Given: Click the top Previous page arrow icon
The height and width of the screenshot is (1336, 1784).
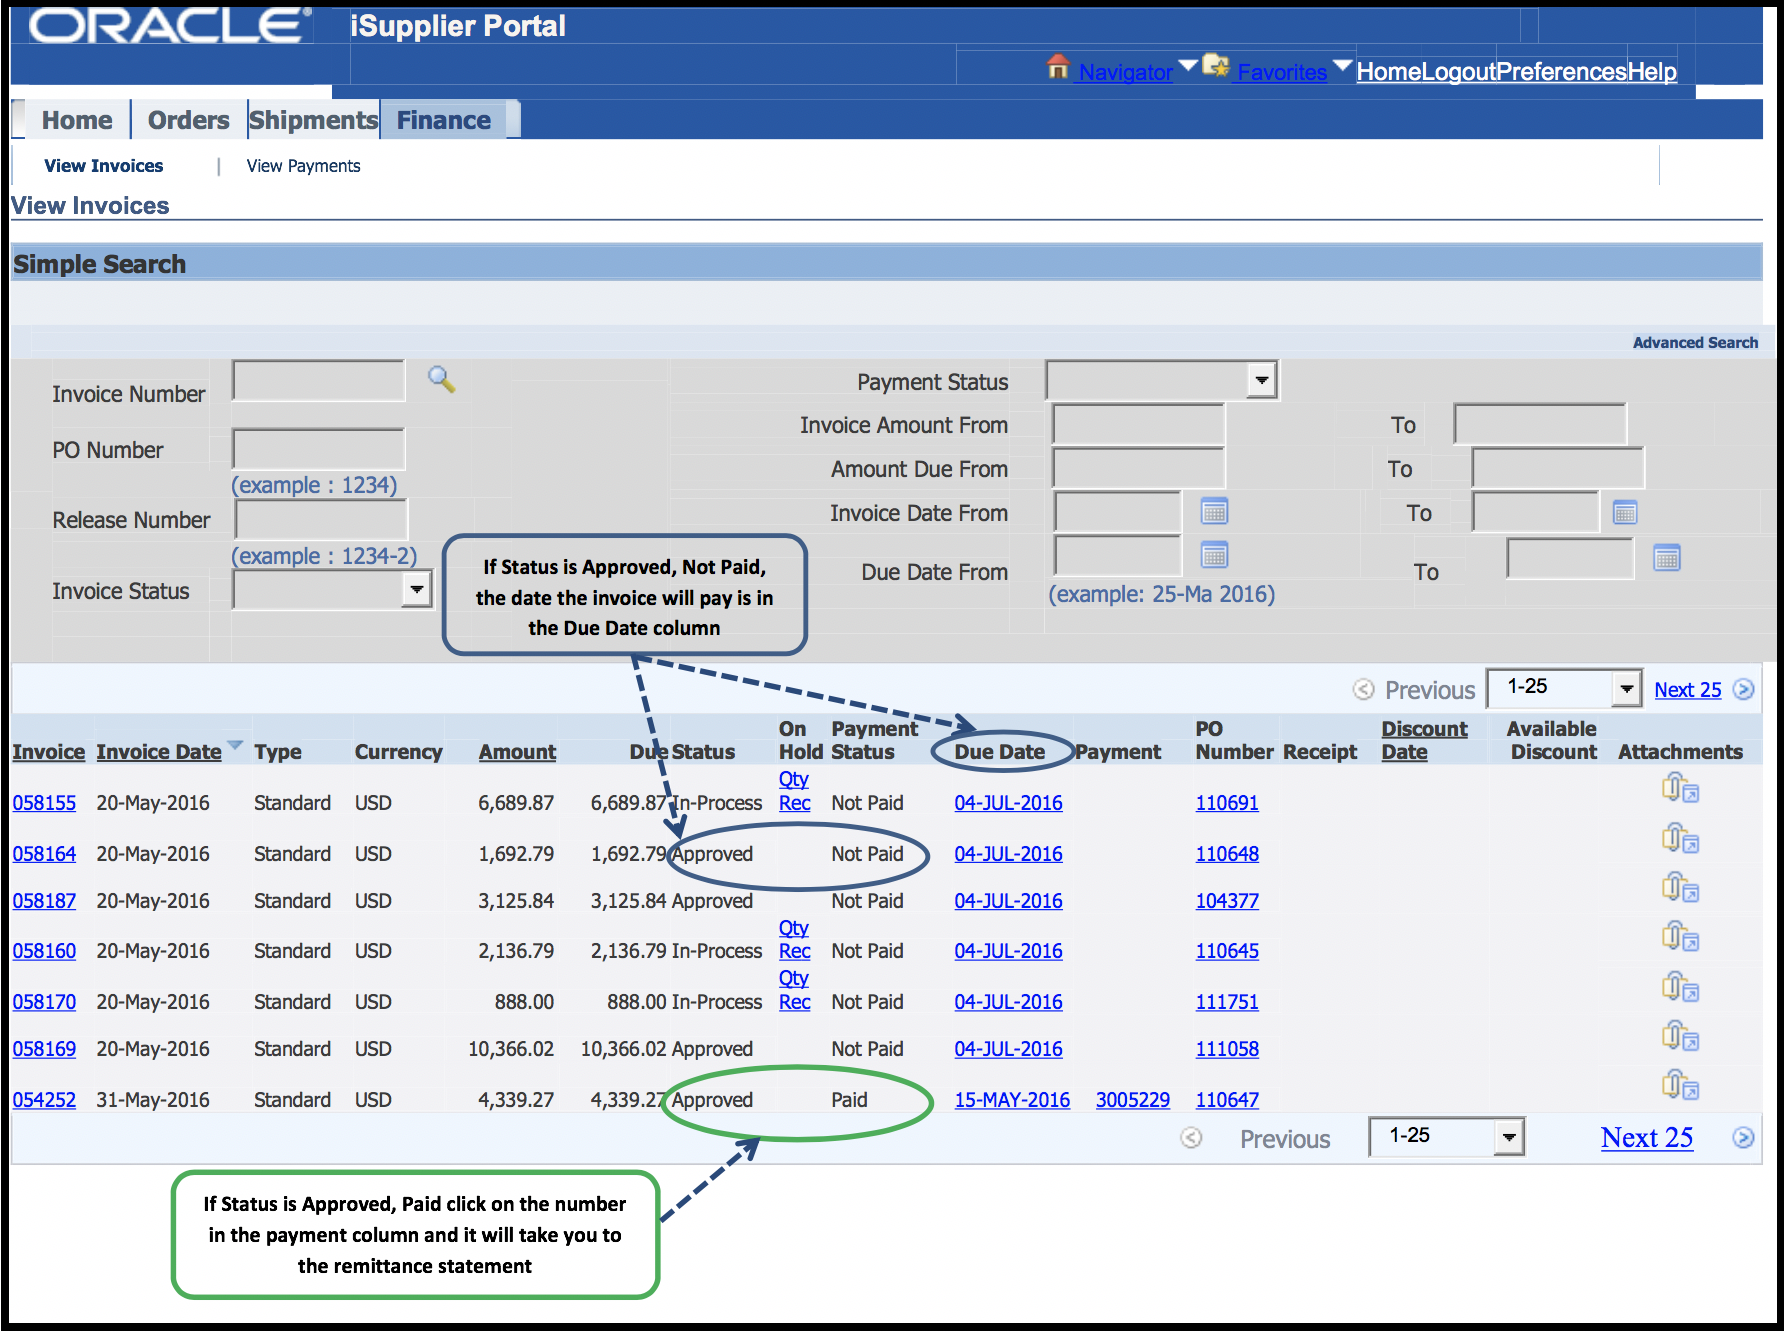Looking at the screenshot, I should (1363, 690).
